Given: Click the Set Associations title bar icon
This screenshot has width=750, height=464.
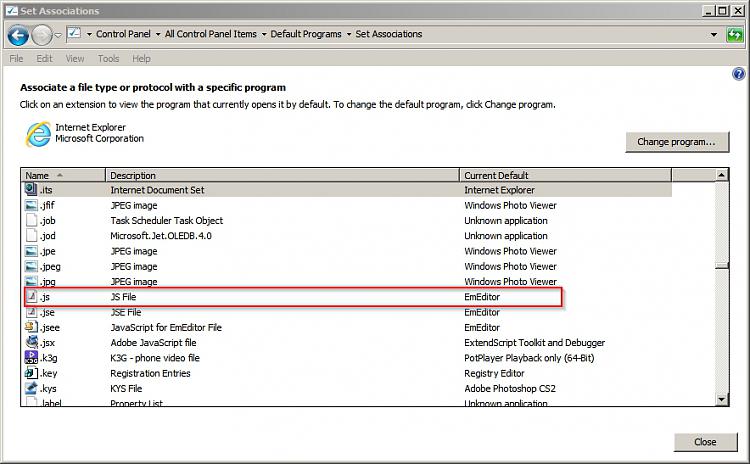Looking at the screenshot, I should [12, 11].
